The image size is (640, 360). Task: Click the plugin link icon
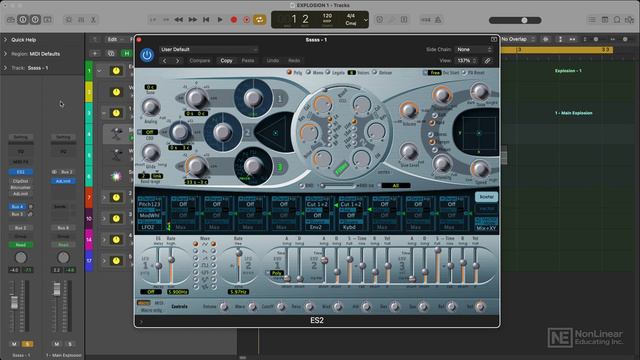pyautogui.click(x=487, y=61)
